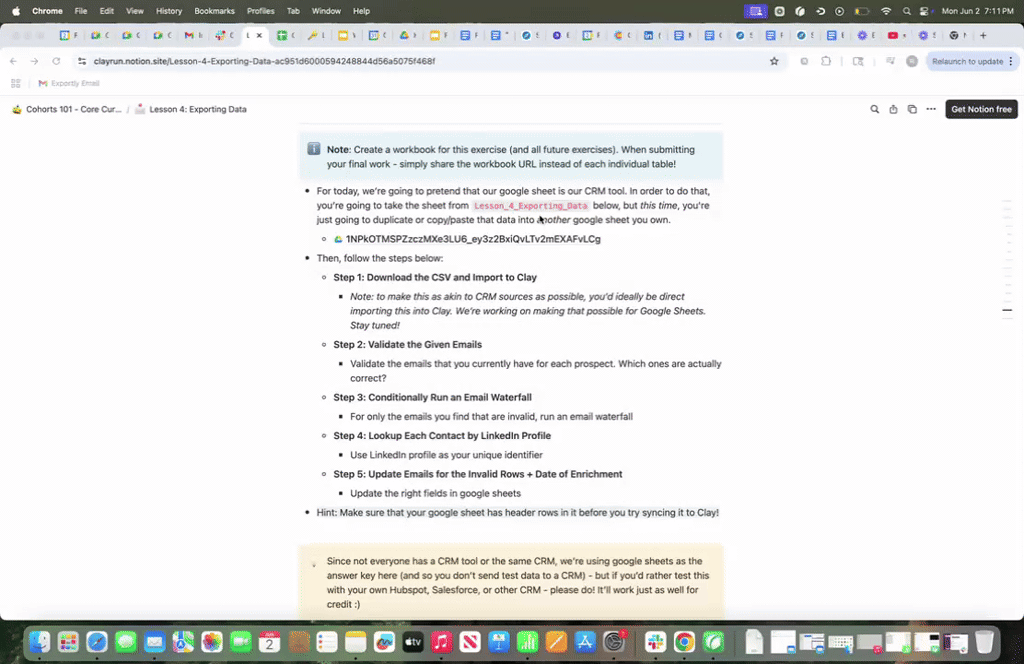Open the three-dots more options menu
The image size is (1024, 664).
coord(931,109)
